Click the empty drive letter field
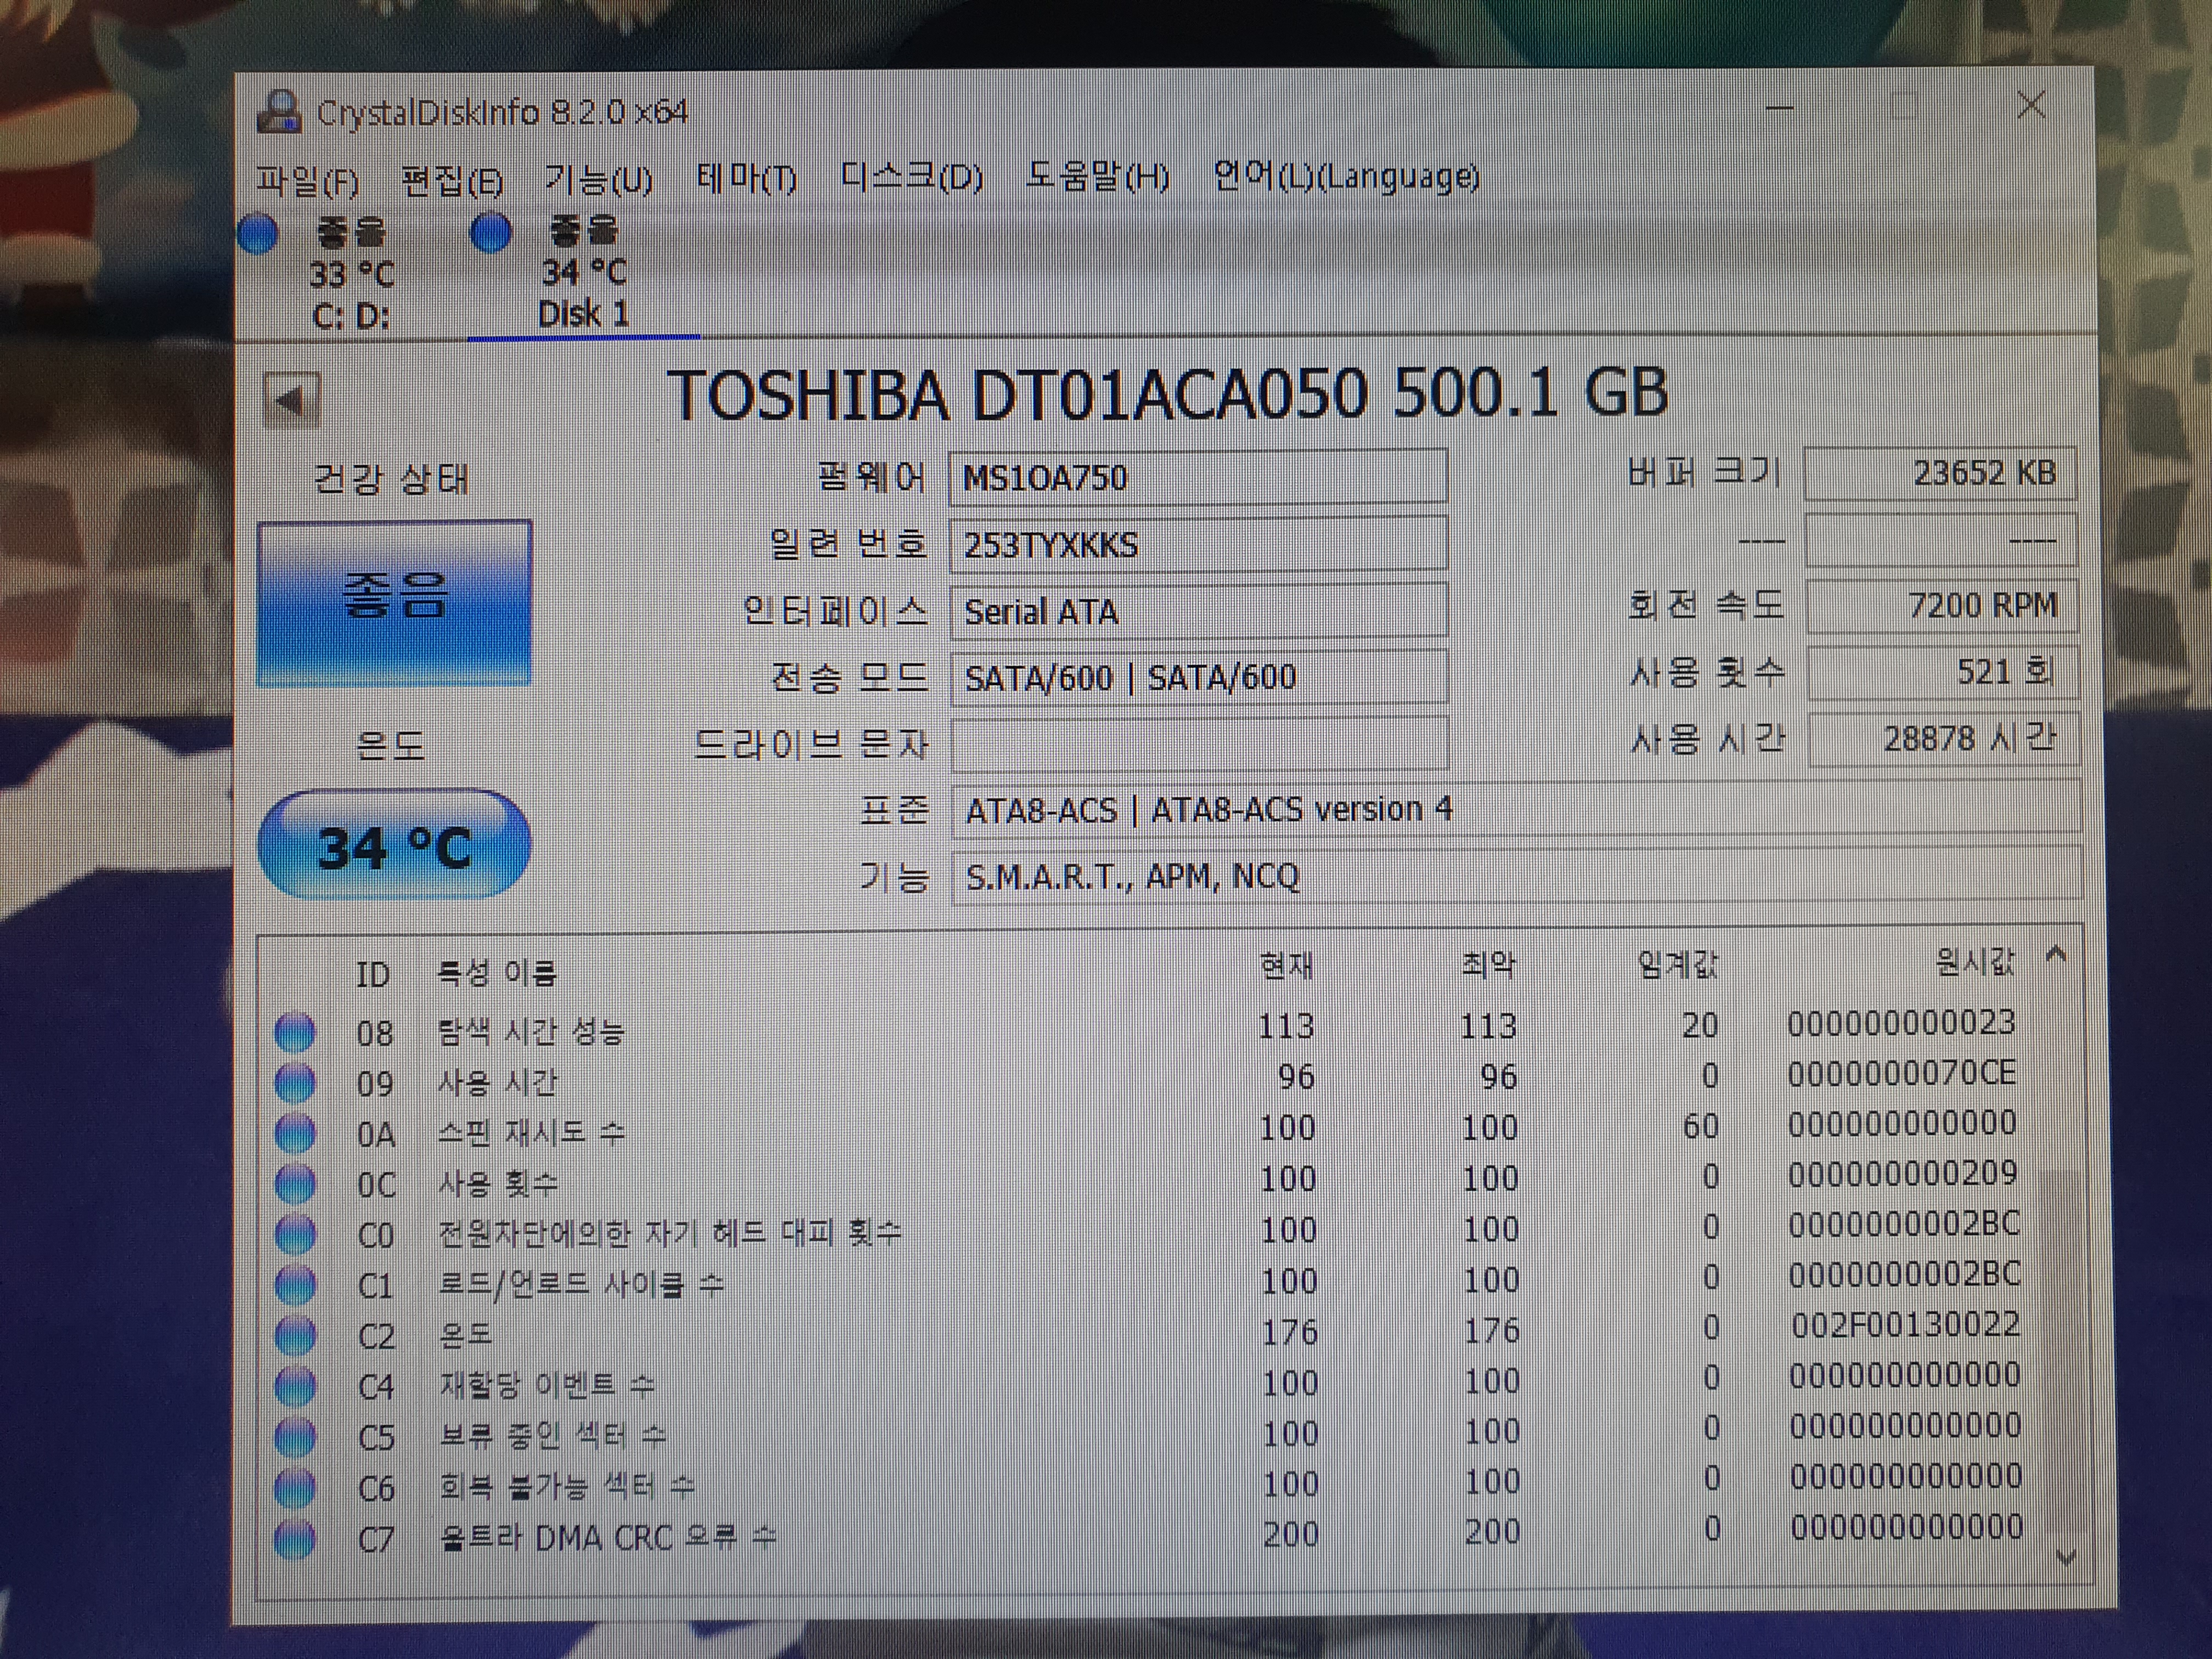The height and width of the screenshot is (1659, 2212). point(1199,744)
